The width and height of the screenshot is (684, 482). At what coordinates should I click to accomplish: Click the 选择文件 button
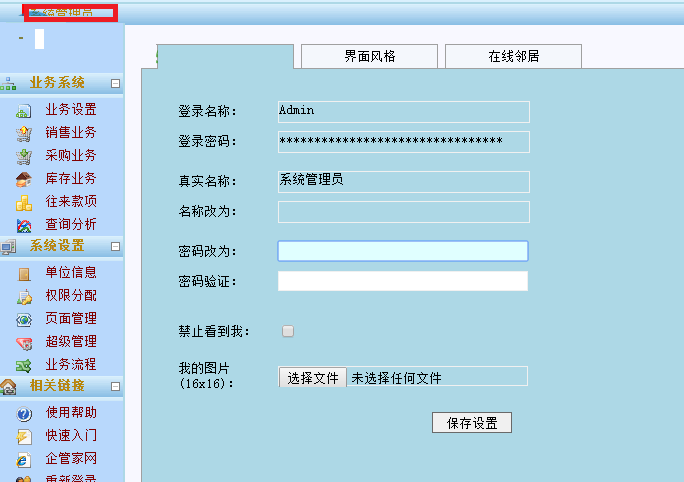pyautogui.click(x=313, y=378)
